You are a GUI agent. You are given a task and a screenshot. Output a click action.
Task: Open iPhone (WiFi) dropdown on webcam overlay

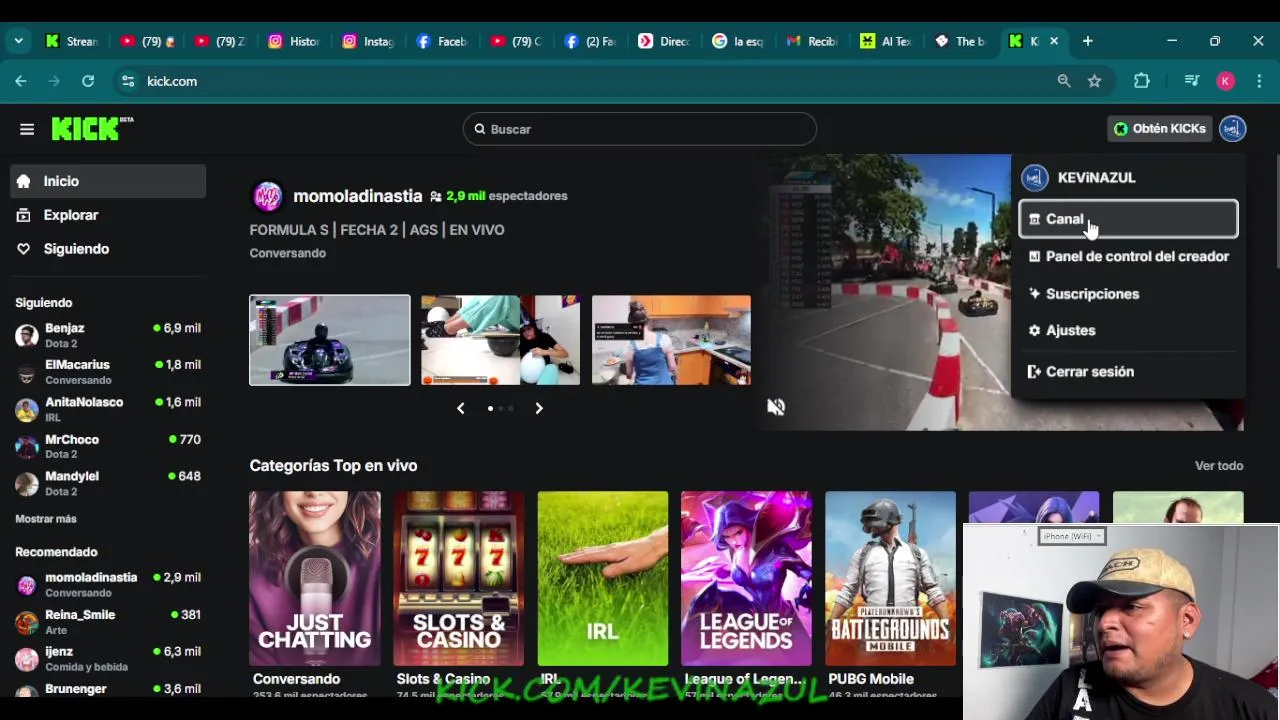point(1071,537)
